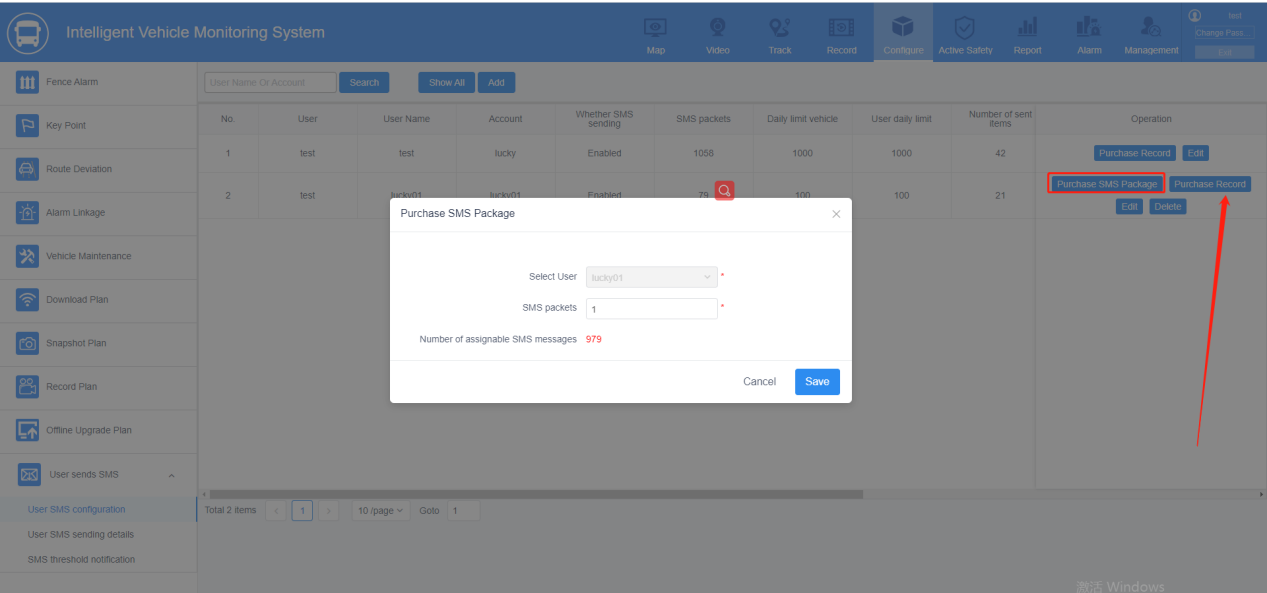This screenshot has height=593, width=1267.
Task: Open User SMS configuration menu item
Action: tap(76, 509)
